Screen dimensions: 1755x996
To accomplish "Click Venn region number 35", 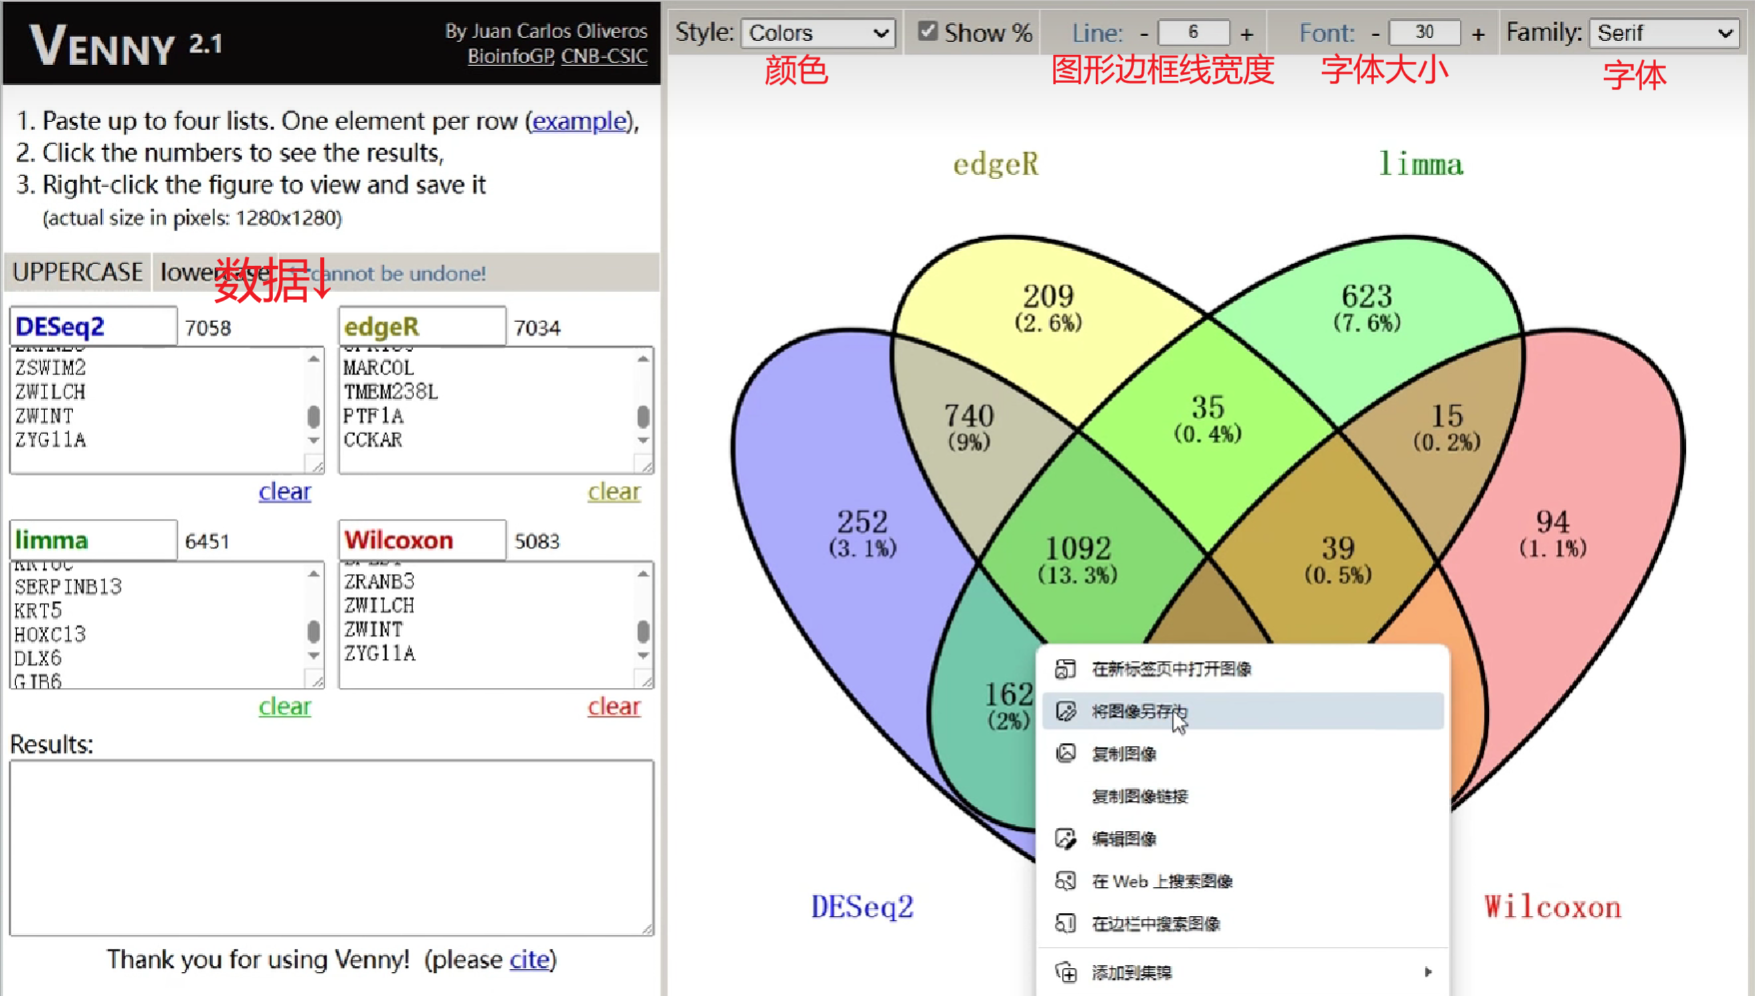I will pos(1208,407).
